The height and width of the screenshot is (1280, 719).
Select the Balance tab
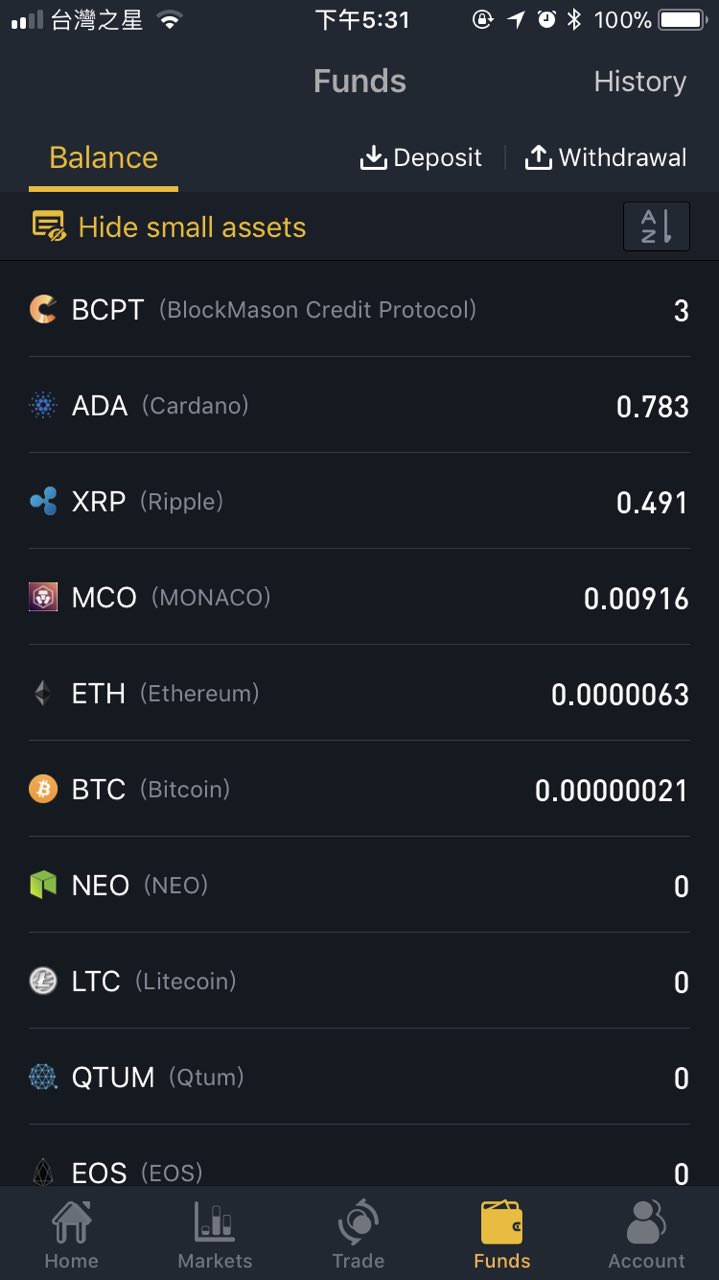[x=103, y=158]
